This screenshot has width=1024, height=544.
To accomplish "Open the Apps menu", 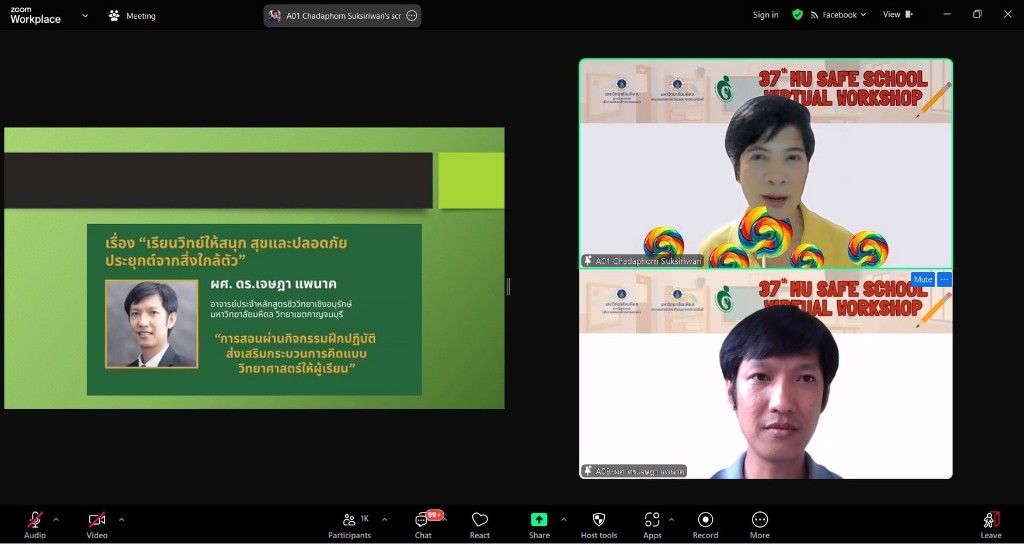I will 652,525.
